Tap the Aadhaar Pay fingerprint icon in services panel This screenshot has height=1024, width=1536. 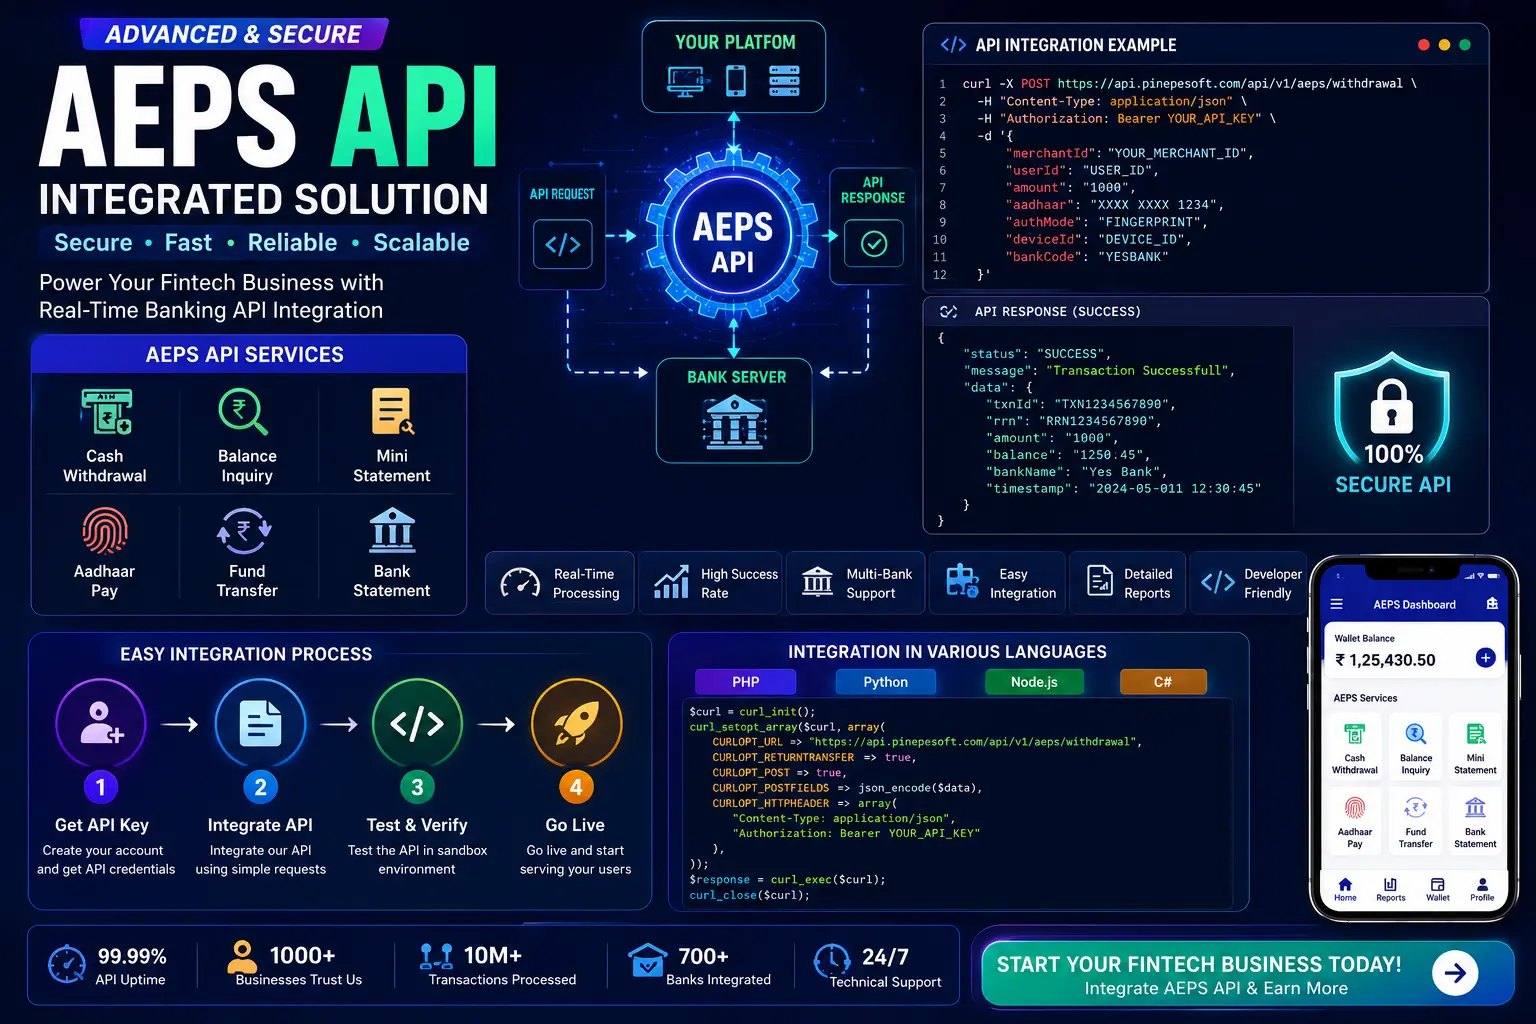[105, 531]
